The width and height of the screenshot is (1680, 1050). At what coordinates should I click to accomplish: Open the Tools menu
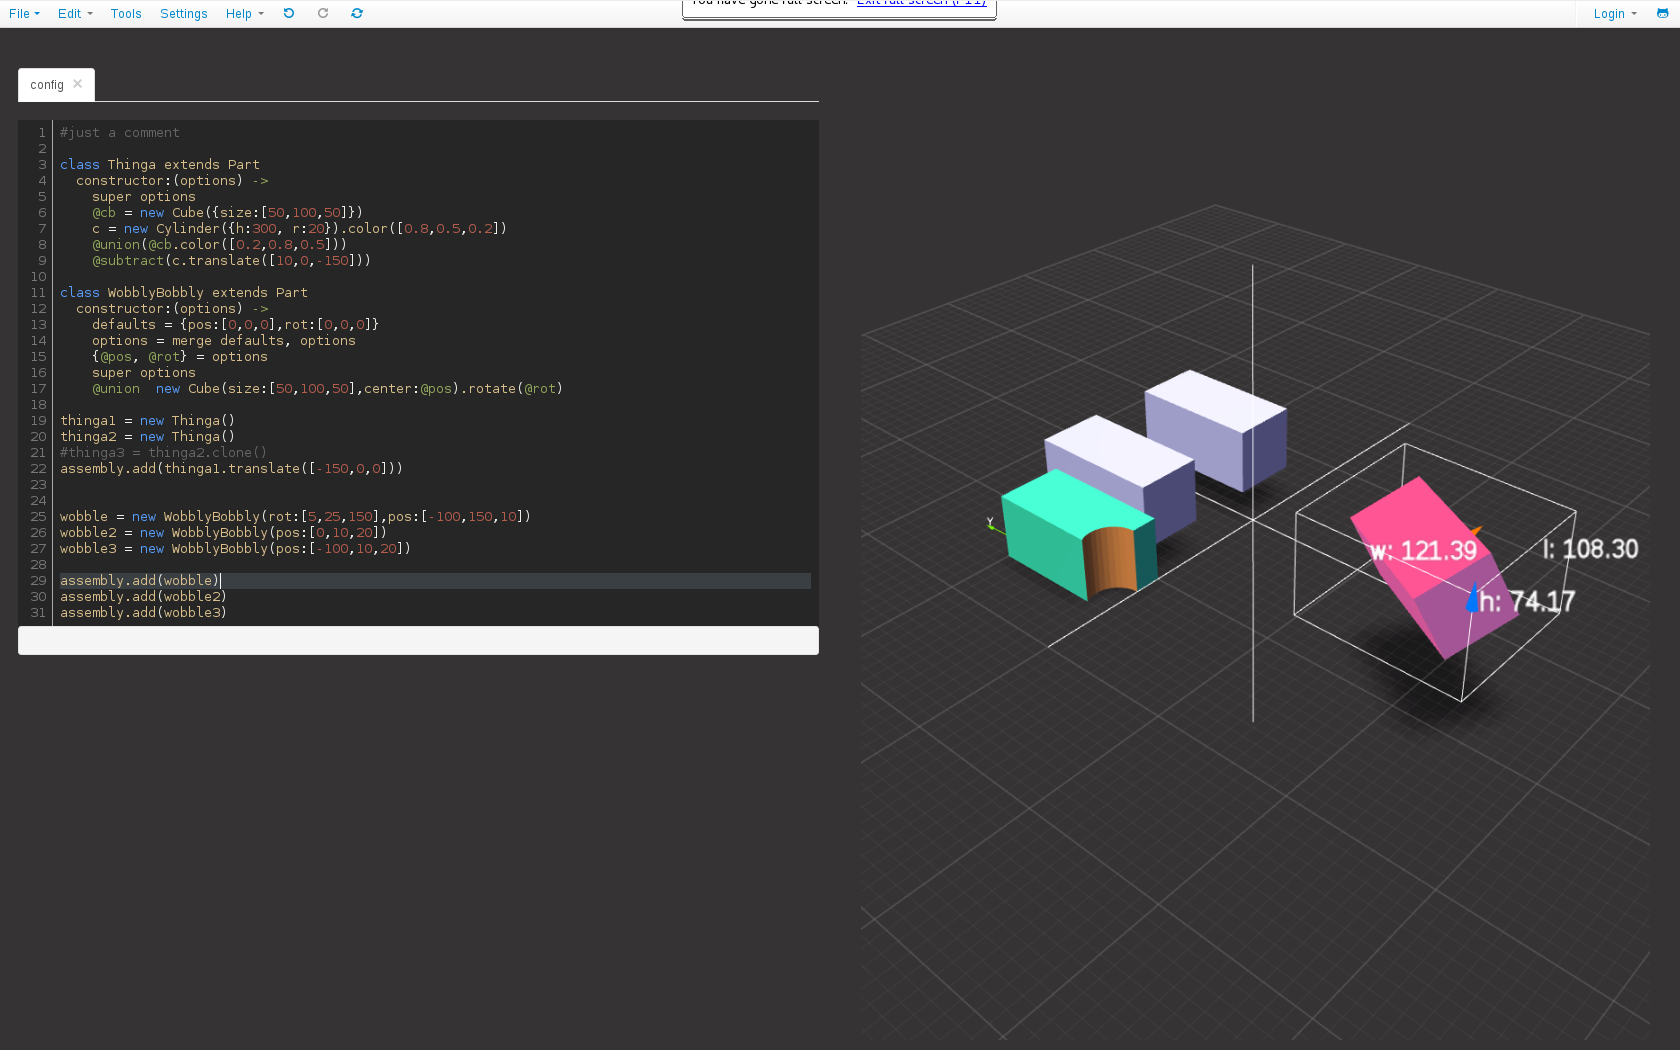click(x=126, y=13)
